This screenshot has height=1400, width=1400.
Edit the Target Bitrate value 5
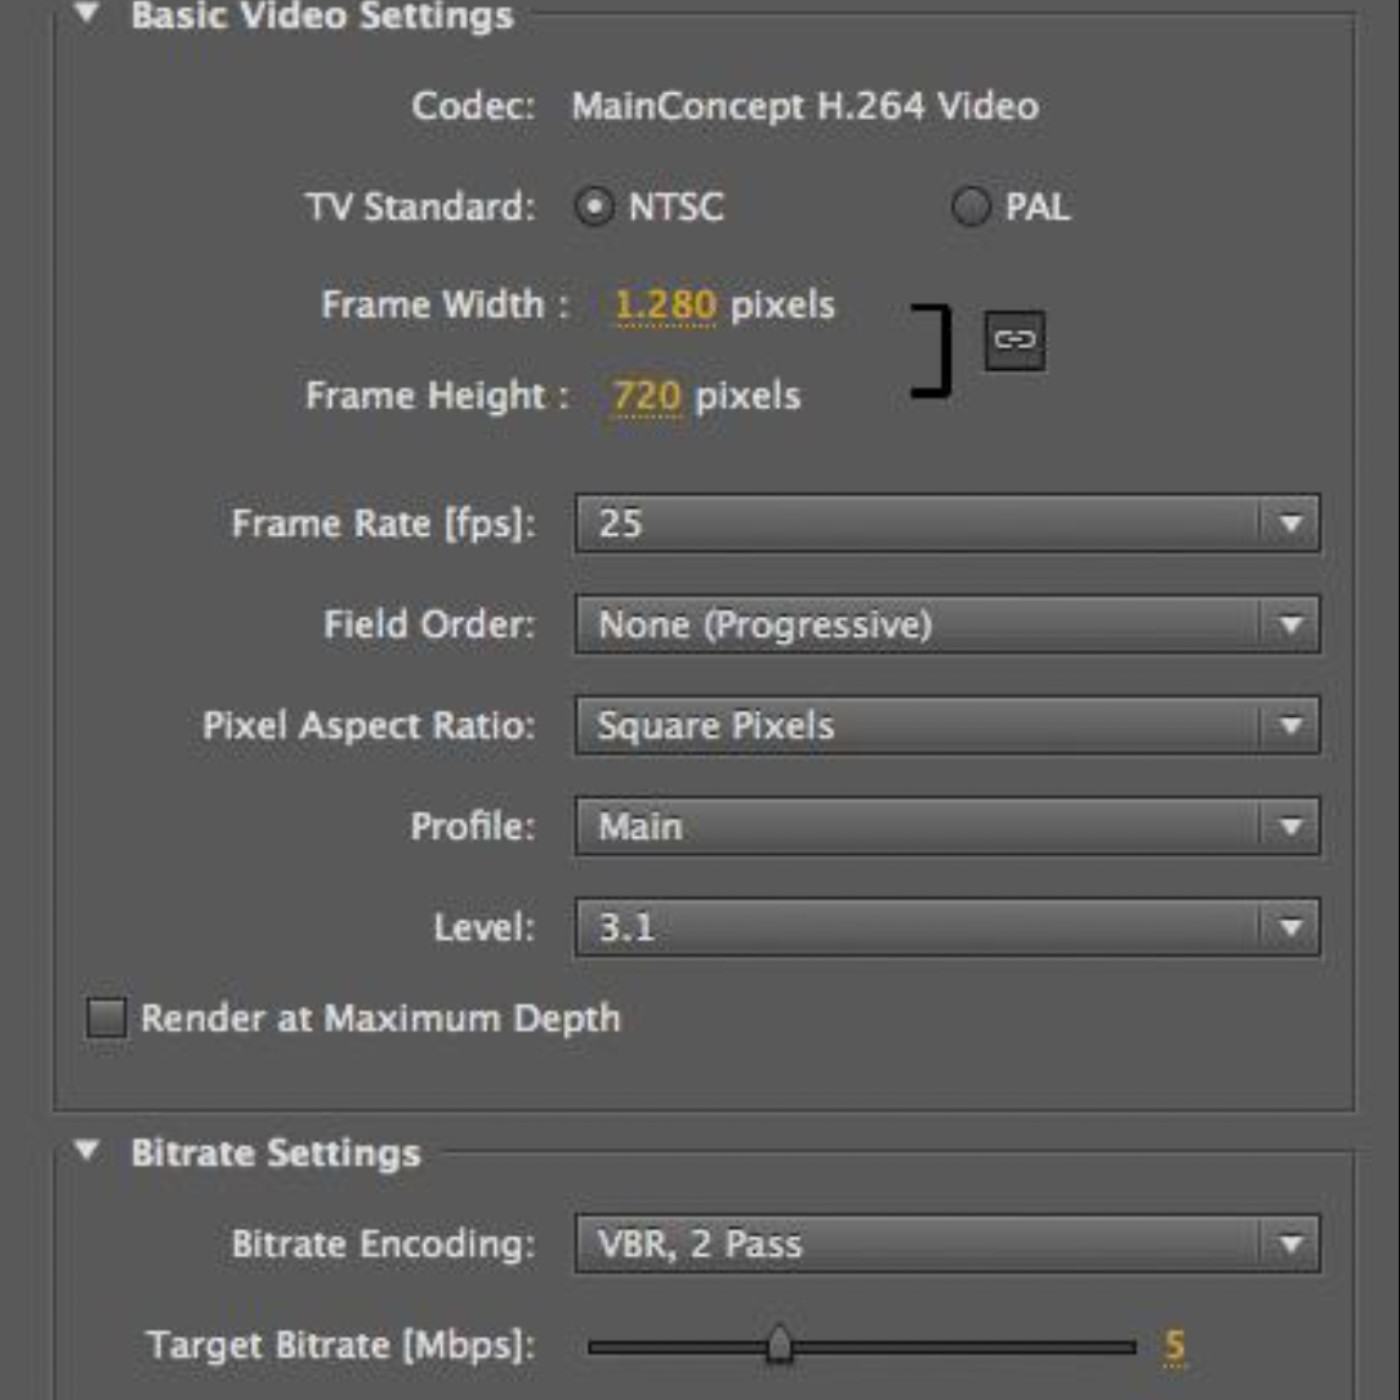[x=1174, y=1346]
